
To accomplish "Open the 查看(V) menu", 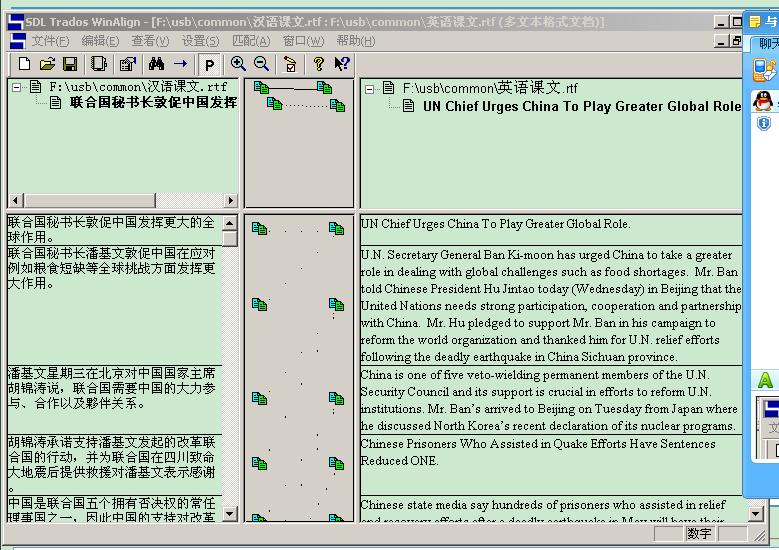I will 150,41.
